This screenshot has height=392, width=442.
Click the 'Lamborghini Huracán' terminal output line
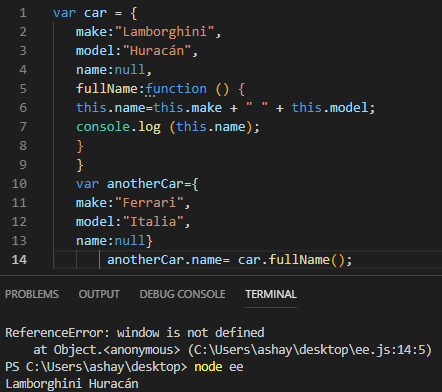point(72,384)
